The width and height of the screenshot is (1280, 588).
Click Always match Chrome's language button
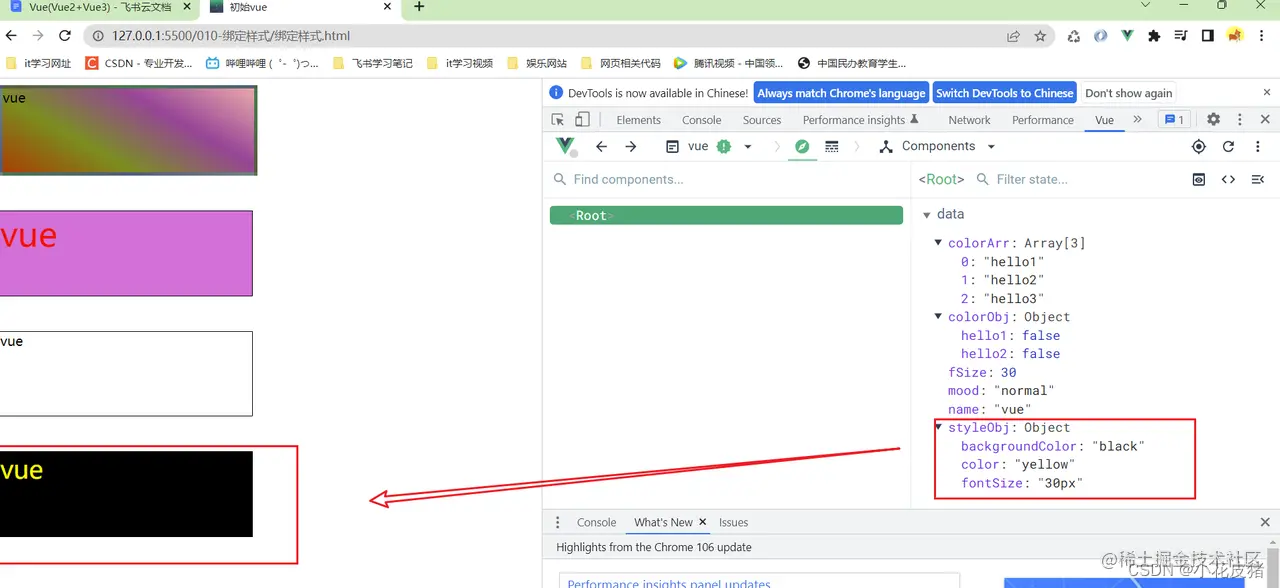(841, 93)
